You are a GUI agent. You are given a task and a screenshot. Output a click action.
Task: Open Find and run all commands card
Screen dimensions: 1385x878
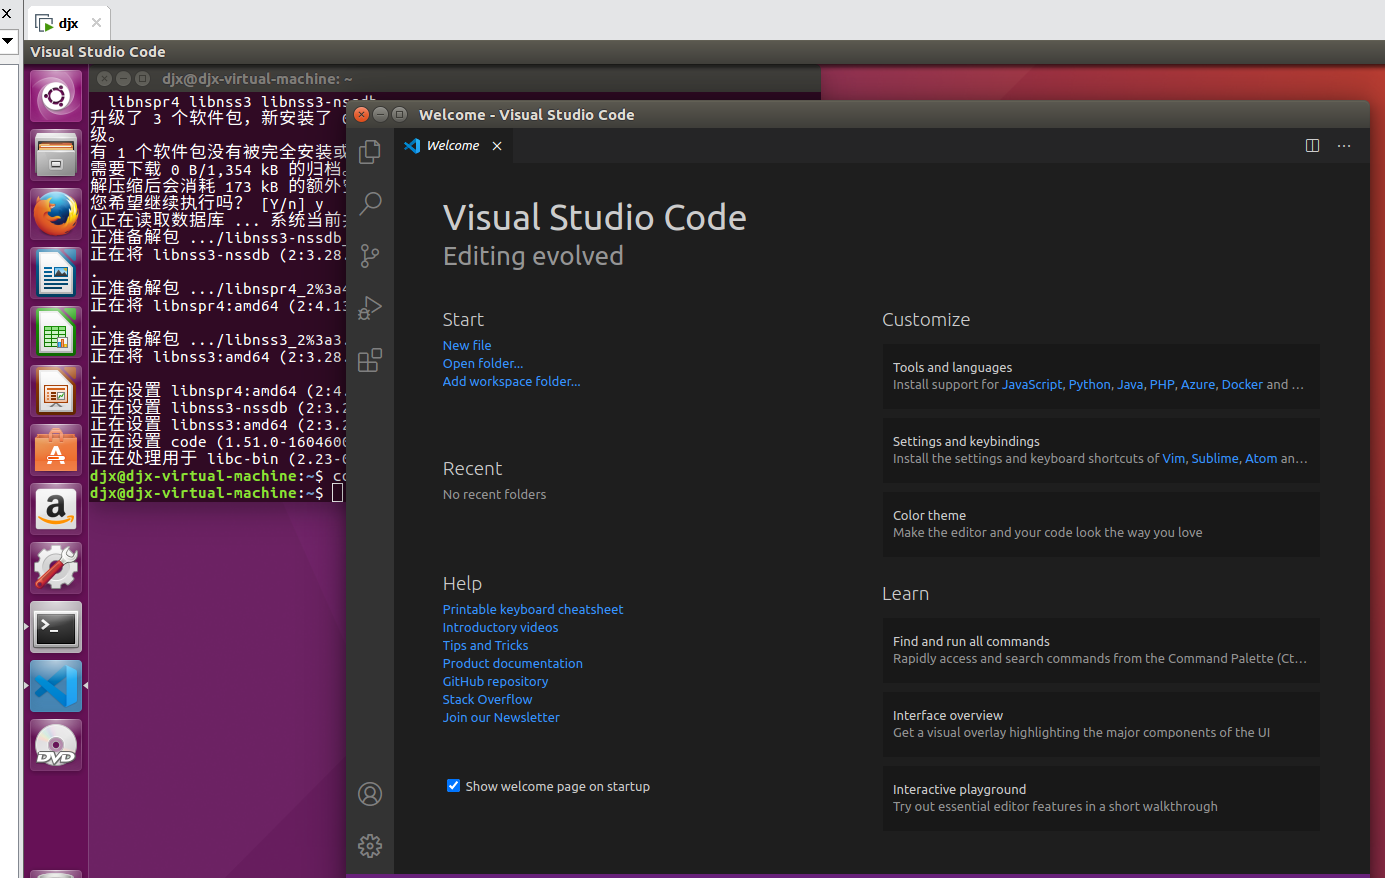coord(1101,650)
